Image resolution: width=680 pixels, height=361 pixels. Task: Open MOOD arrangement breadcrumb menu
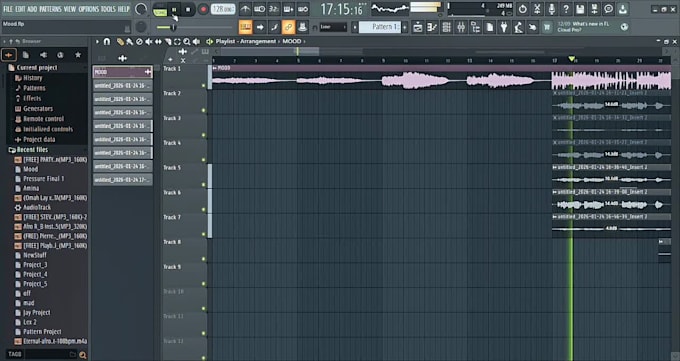pyautogui.click(x=291, y=41)
